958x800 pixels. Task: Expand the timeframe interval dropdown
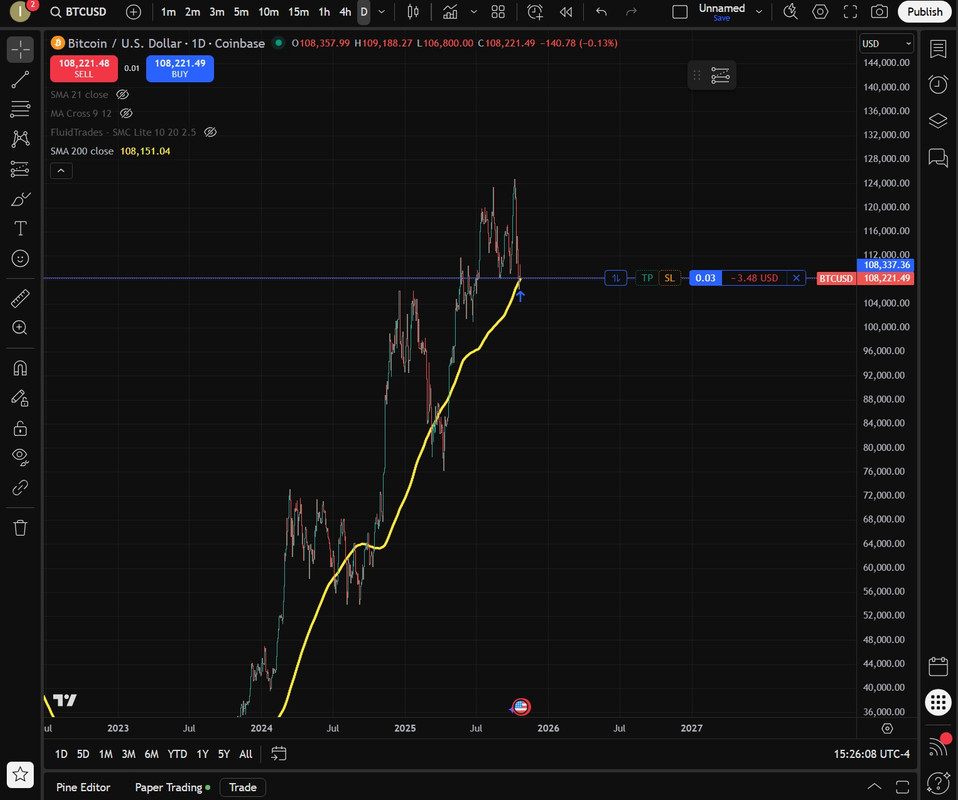382,12
